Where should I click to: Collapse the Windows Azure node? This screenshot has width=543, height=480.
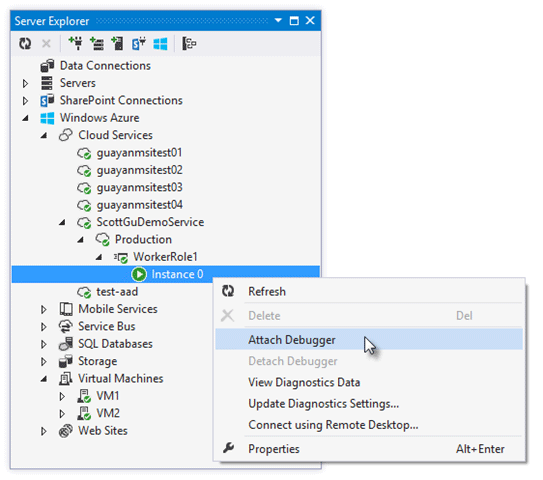25,118
